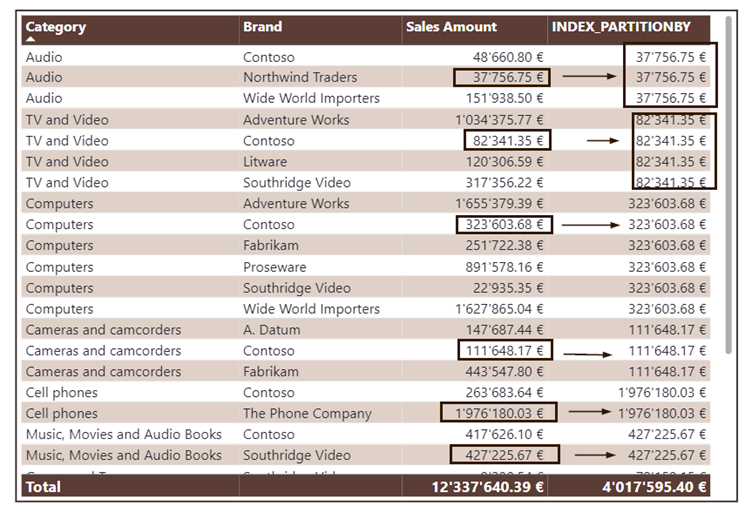Select sales amount 891'578.16 €

pyautogui.click(x=505, y=267)
